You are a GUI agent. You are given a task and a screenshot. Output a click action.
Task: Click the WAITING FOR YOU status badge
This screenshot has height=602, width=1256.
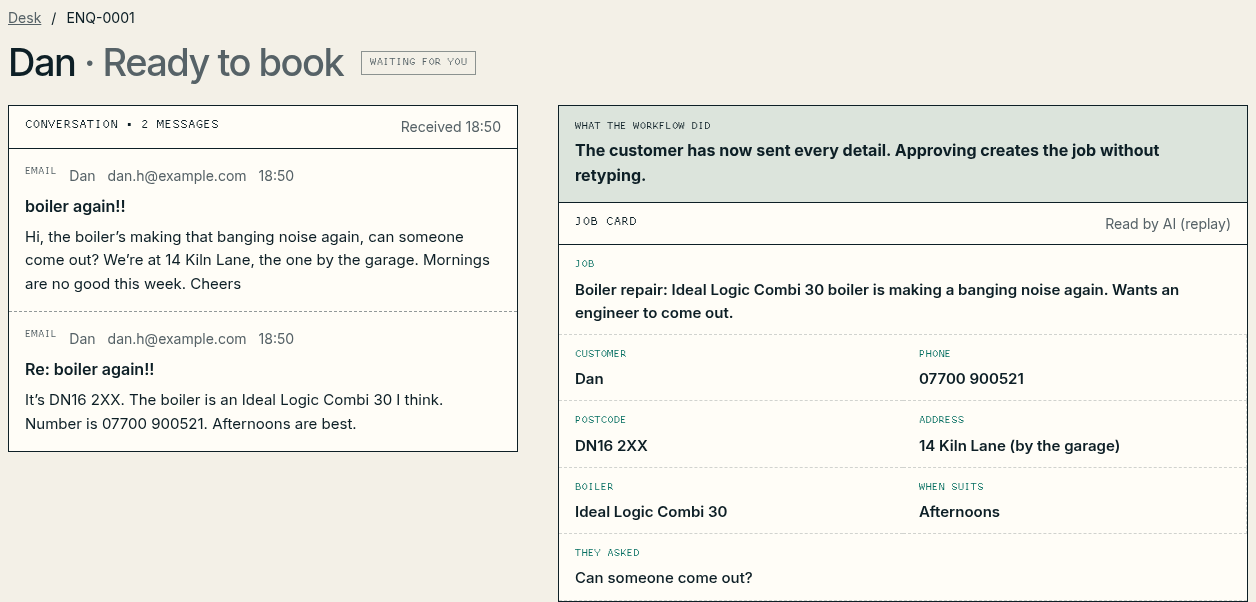(418, 62)
